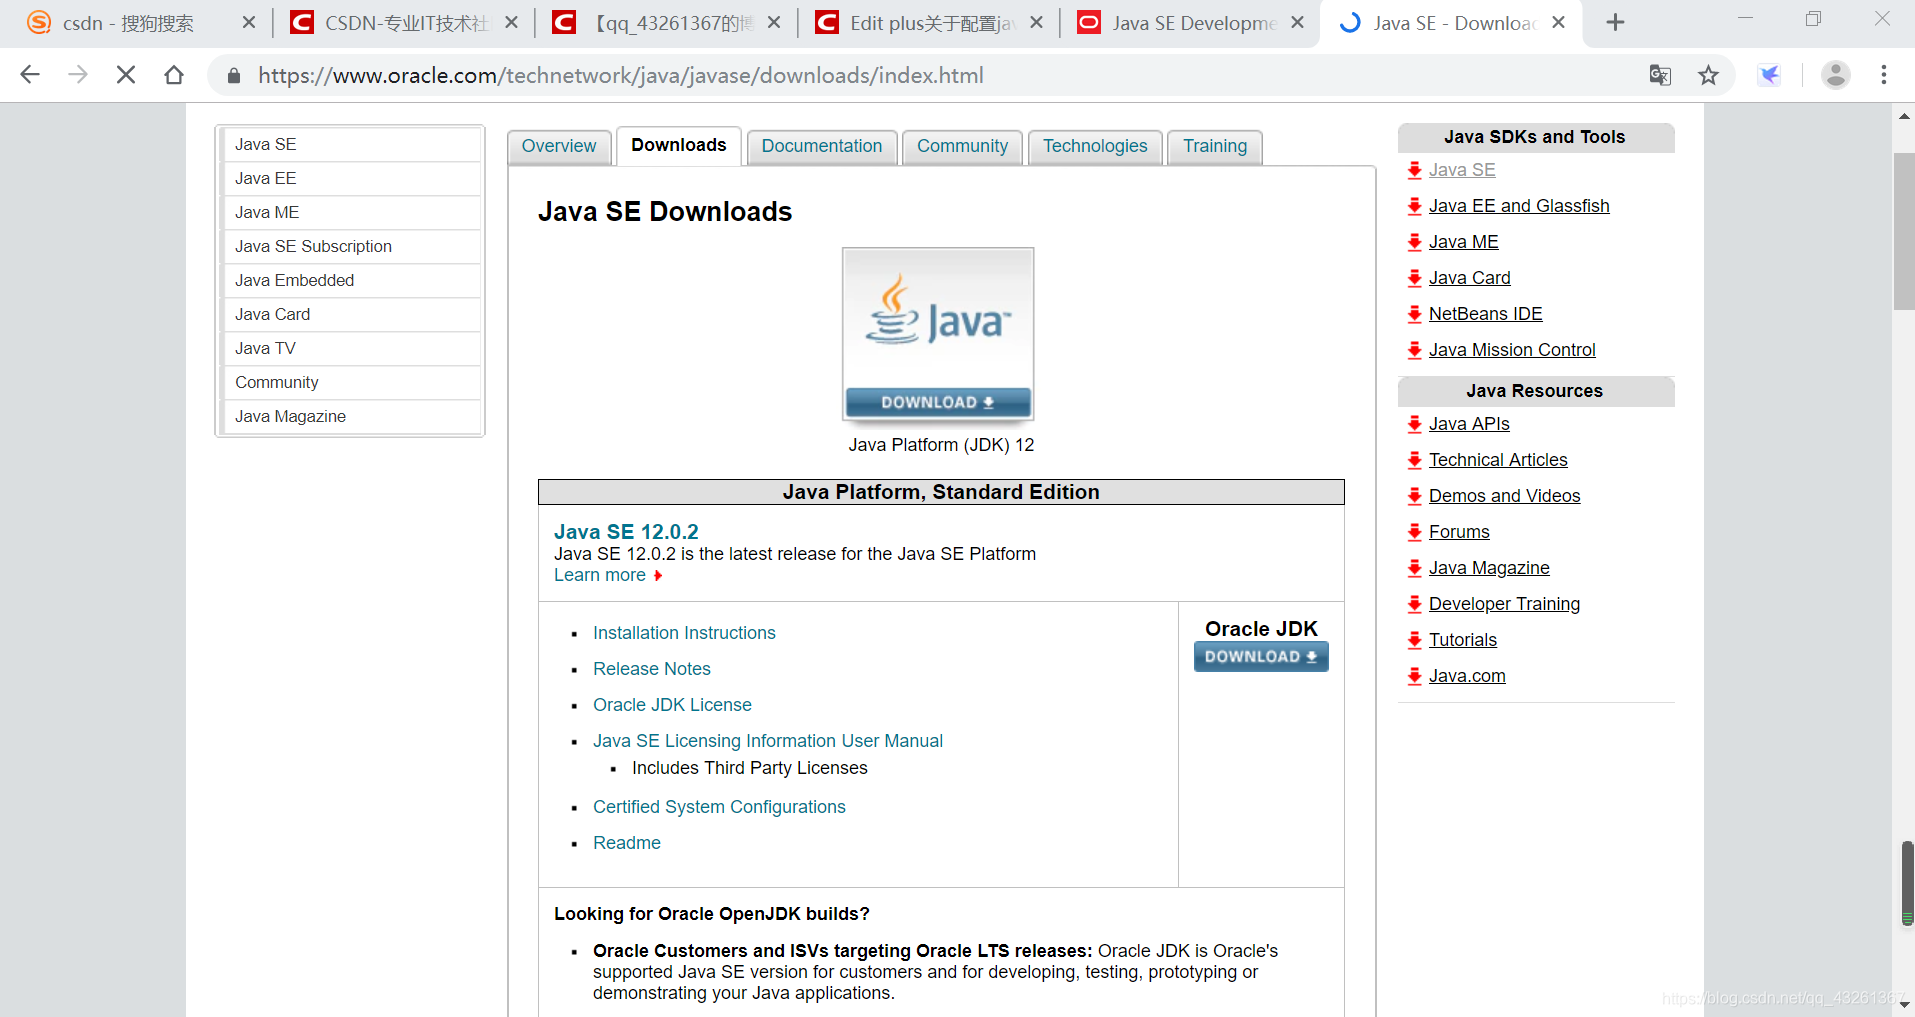This screenshot has height=1017, width=1915.
Task: Open the Chrome three-dot menu
Action: 1884,75
